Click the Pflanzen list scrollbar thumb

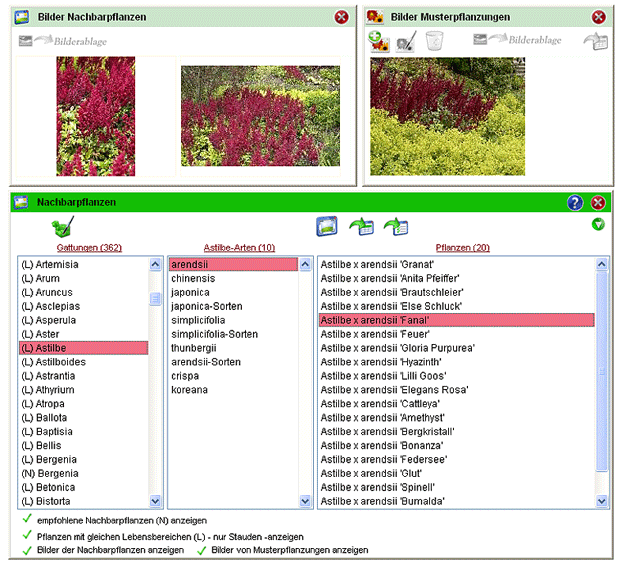point(601,370)
